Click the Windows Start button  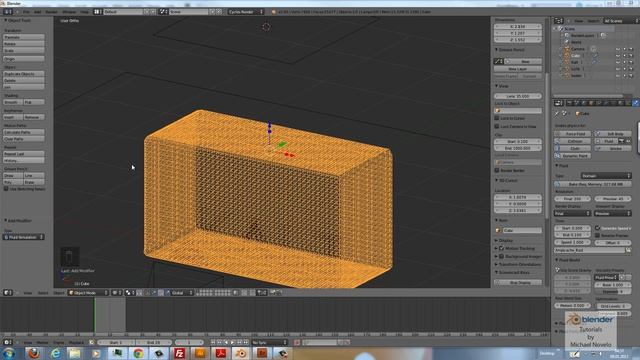tap(9, 353)
